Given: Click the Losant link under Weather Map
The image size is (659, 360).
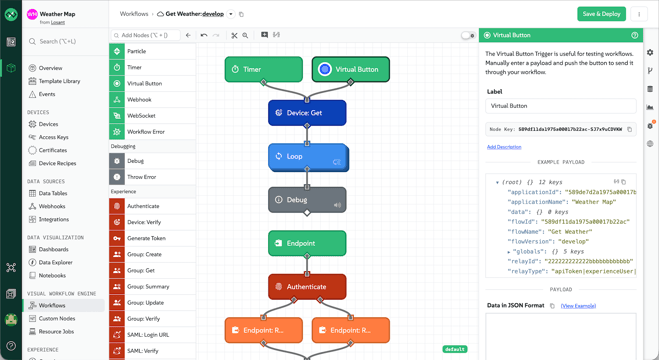Looking at the screenshot, I should (58, 22).
